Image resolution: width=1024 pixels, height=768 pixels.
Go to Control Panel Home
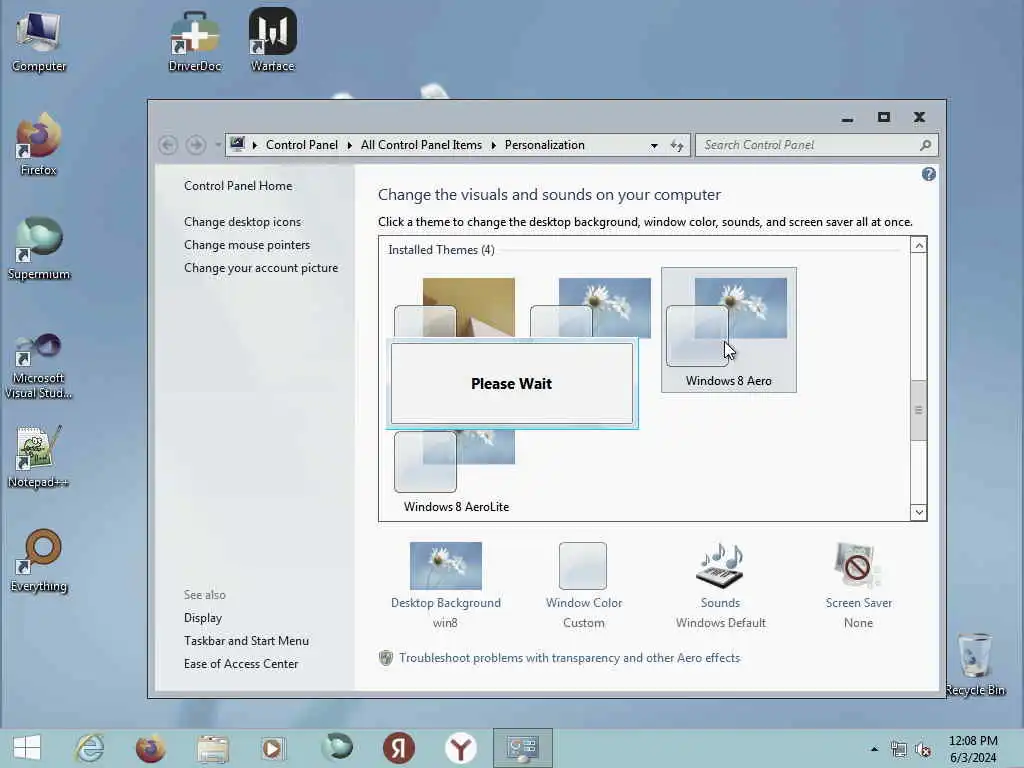(238, 185)
